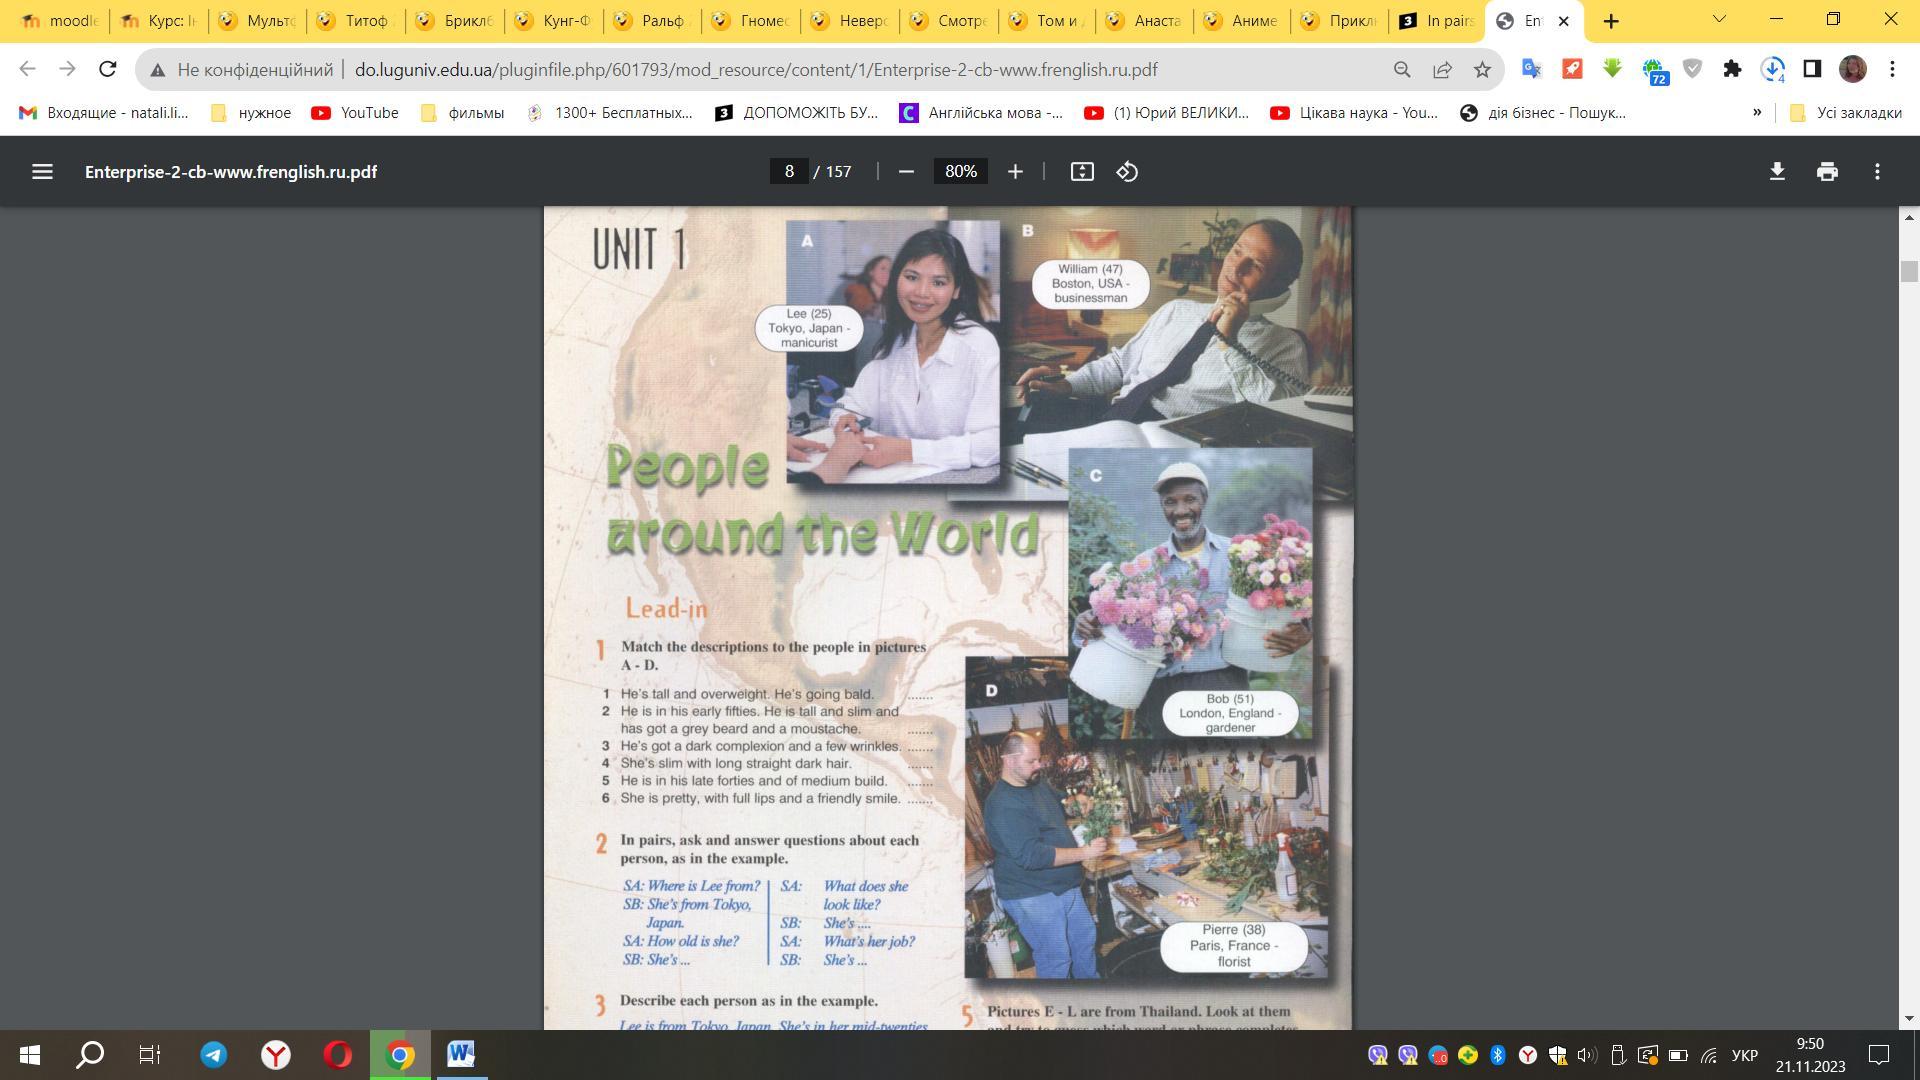Open Telegram from taskbar
Screen dimensions: 1920x1080
213,1055
